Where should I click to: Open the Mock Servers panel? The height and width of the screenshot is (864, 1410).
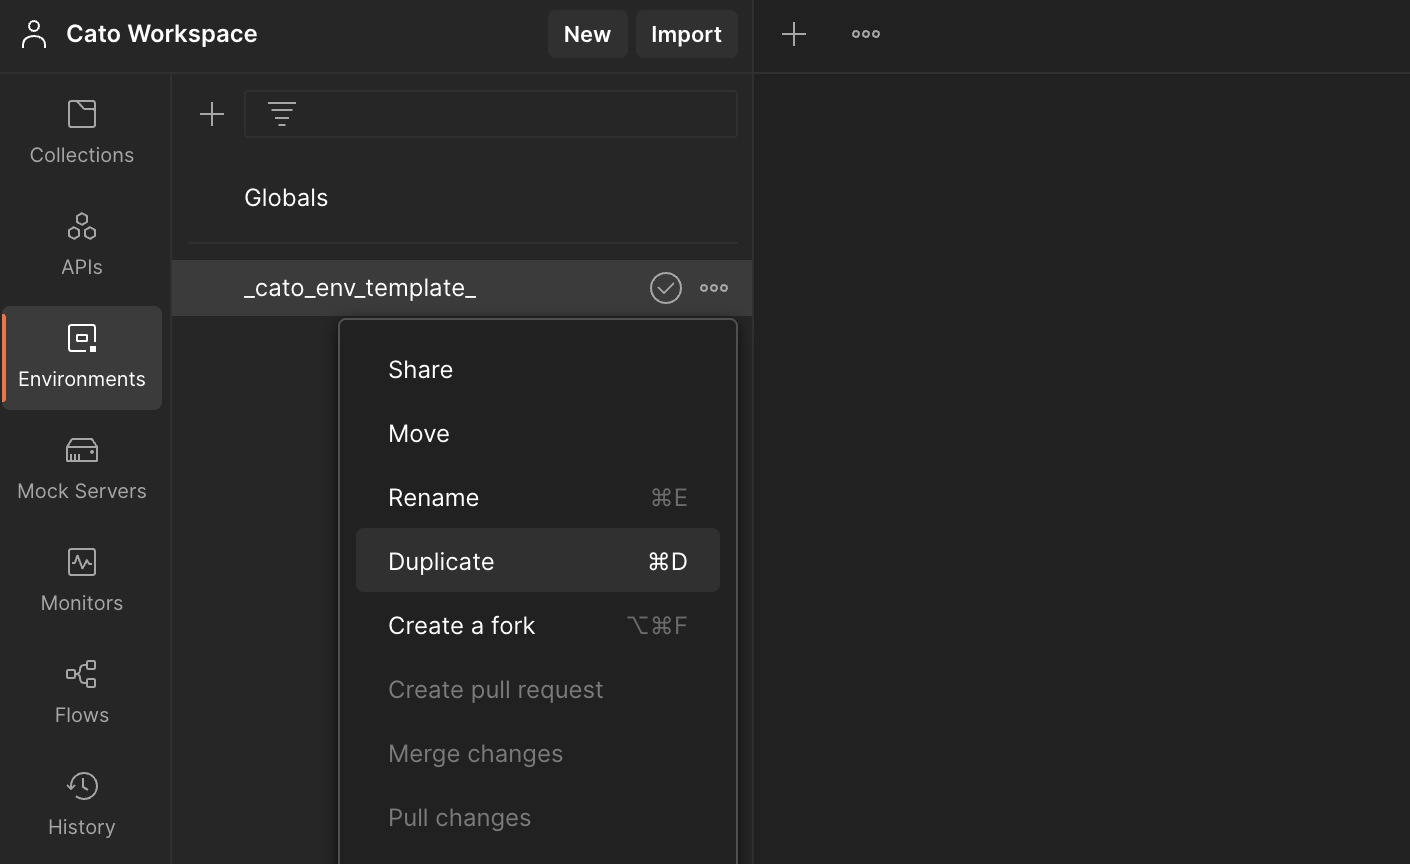[x=81, y=466]
